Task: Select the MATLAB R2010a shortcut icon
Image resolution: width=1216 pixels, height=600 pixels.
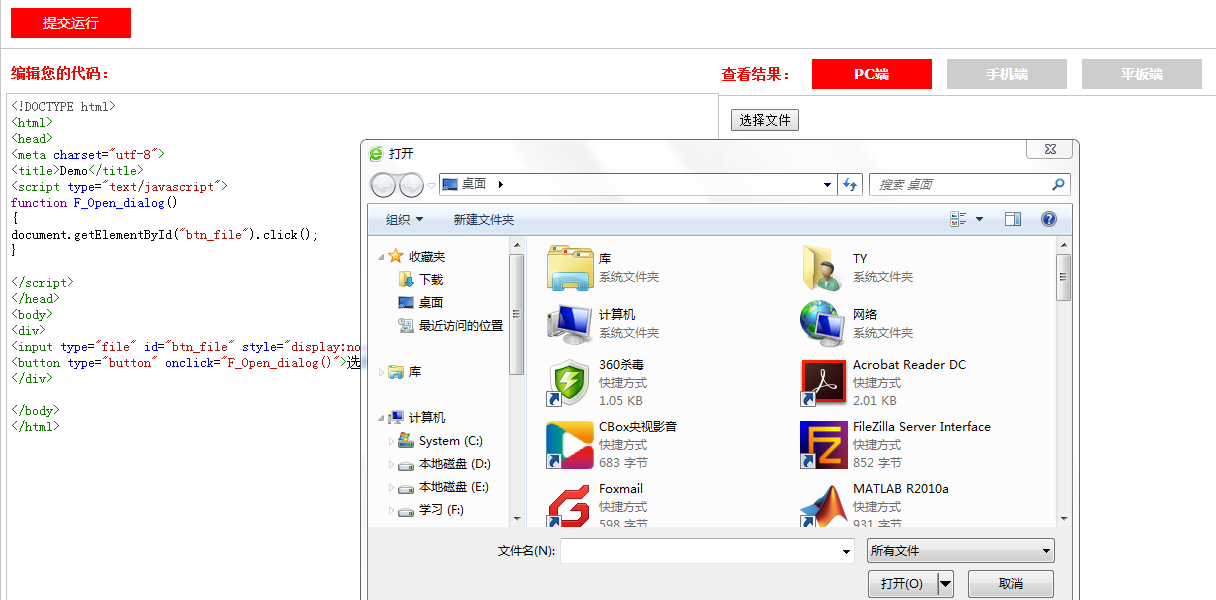Action: [824, 505]
